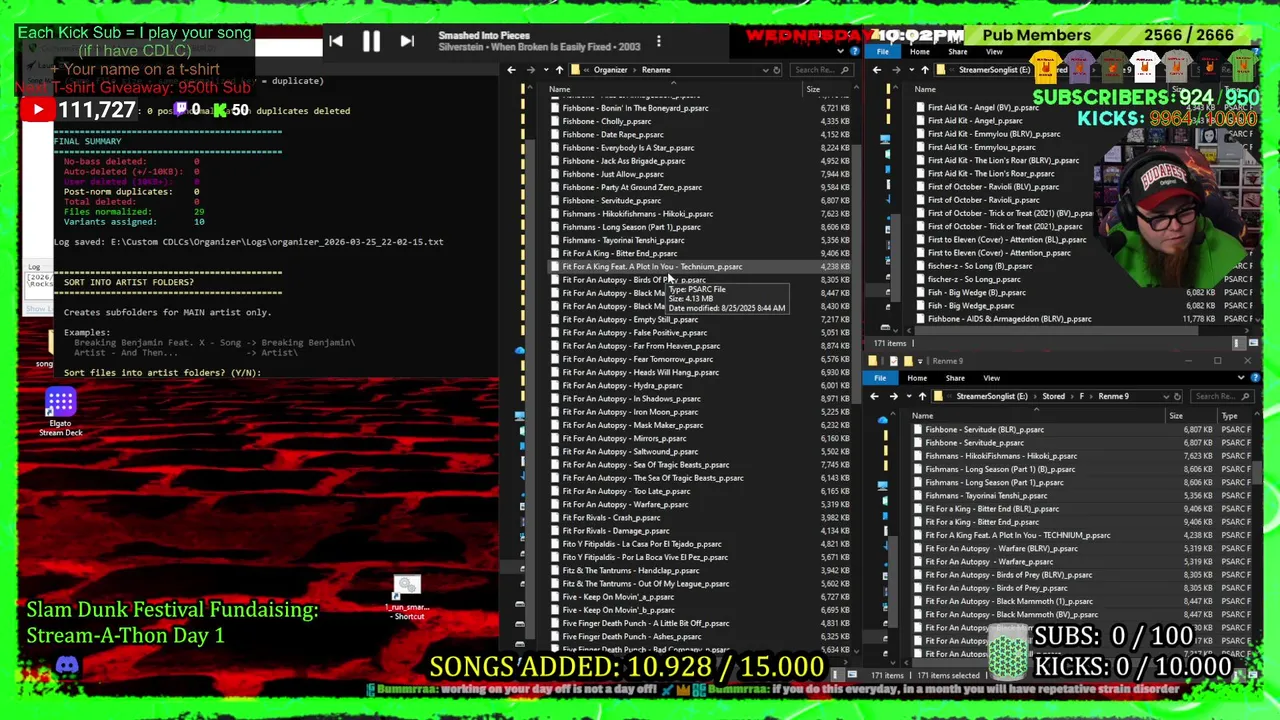Click the Fishbone - Cholly file icon

pos(555,121)
